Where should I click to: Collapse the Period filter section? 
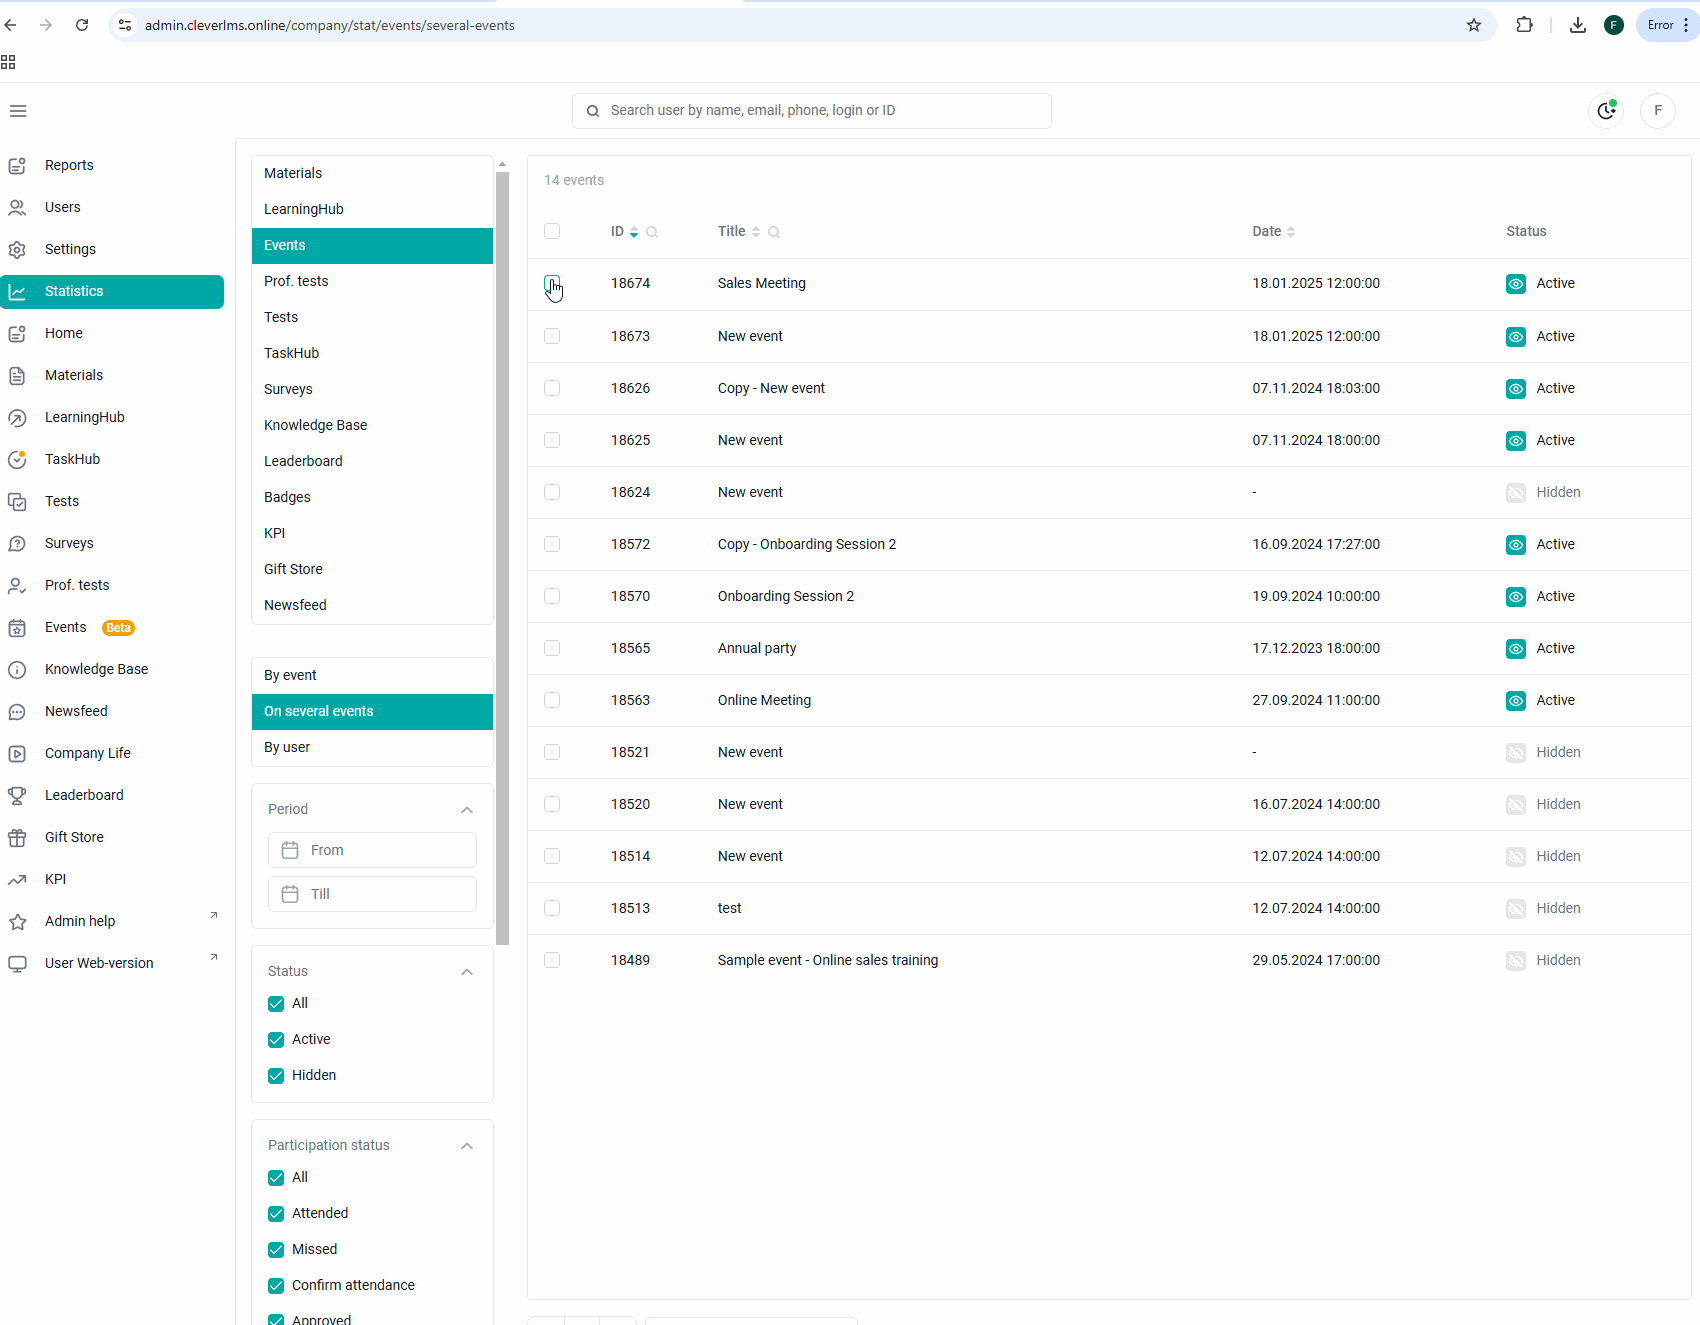(467, 810)
